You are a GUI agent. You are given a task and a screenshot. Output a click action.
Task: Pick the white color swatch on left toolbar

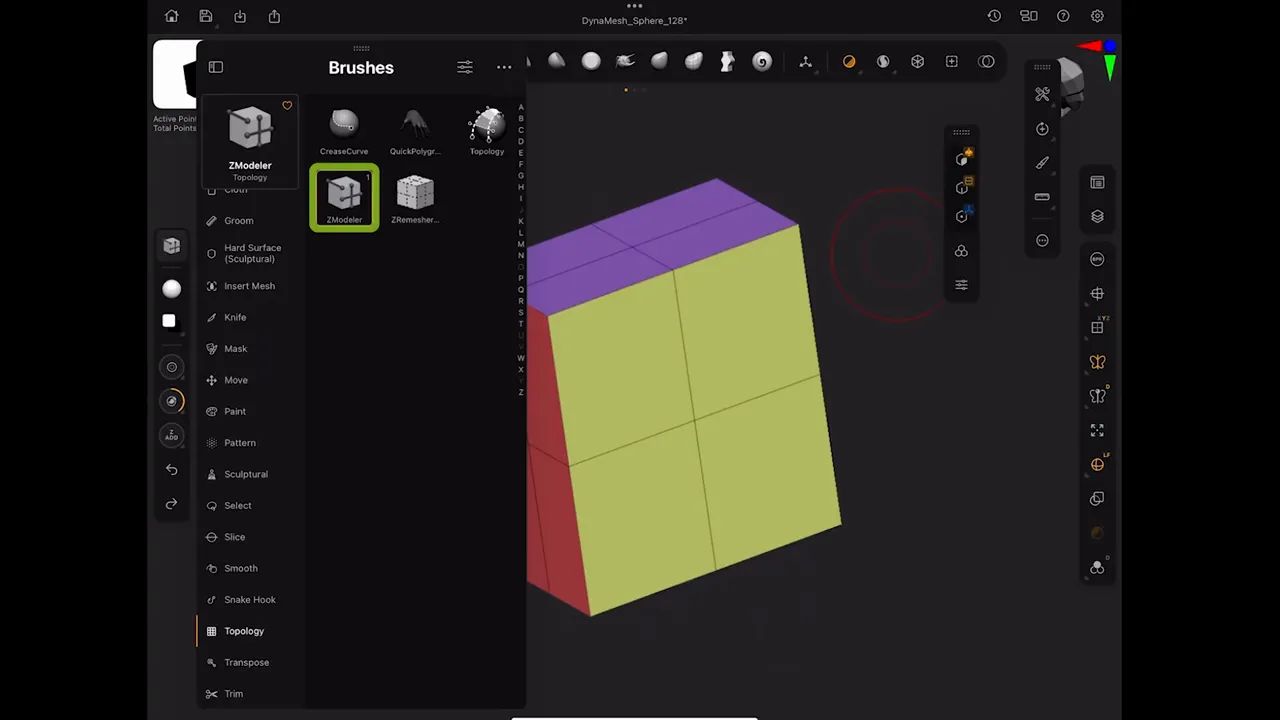pyautogui.click(x=169, y=321)
